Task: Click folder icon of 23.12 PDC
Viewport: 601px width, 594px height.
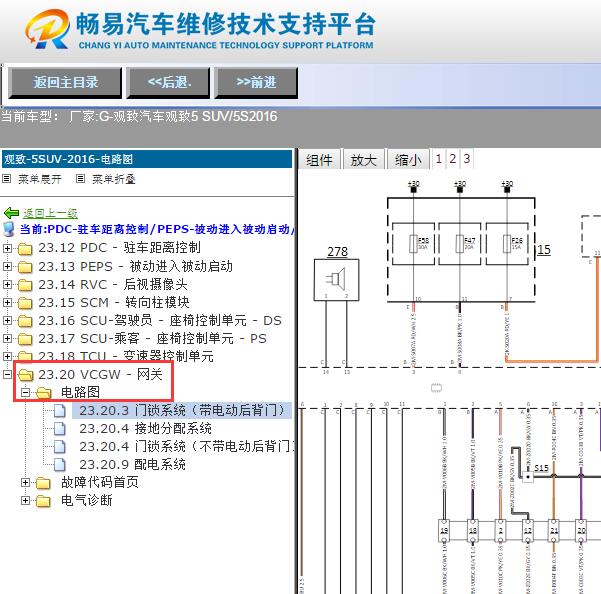Action: pos(25,249)
